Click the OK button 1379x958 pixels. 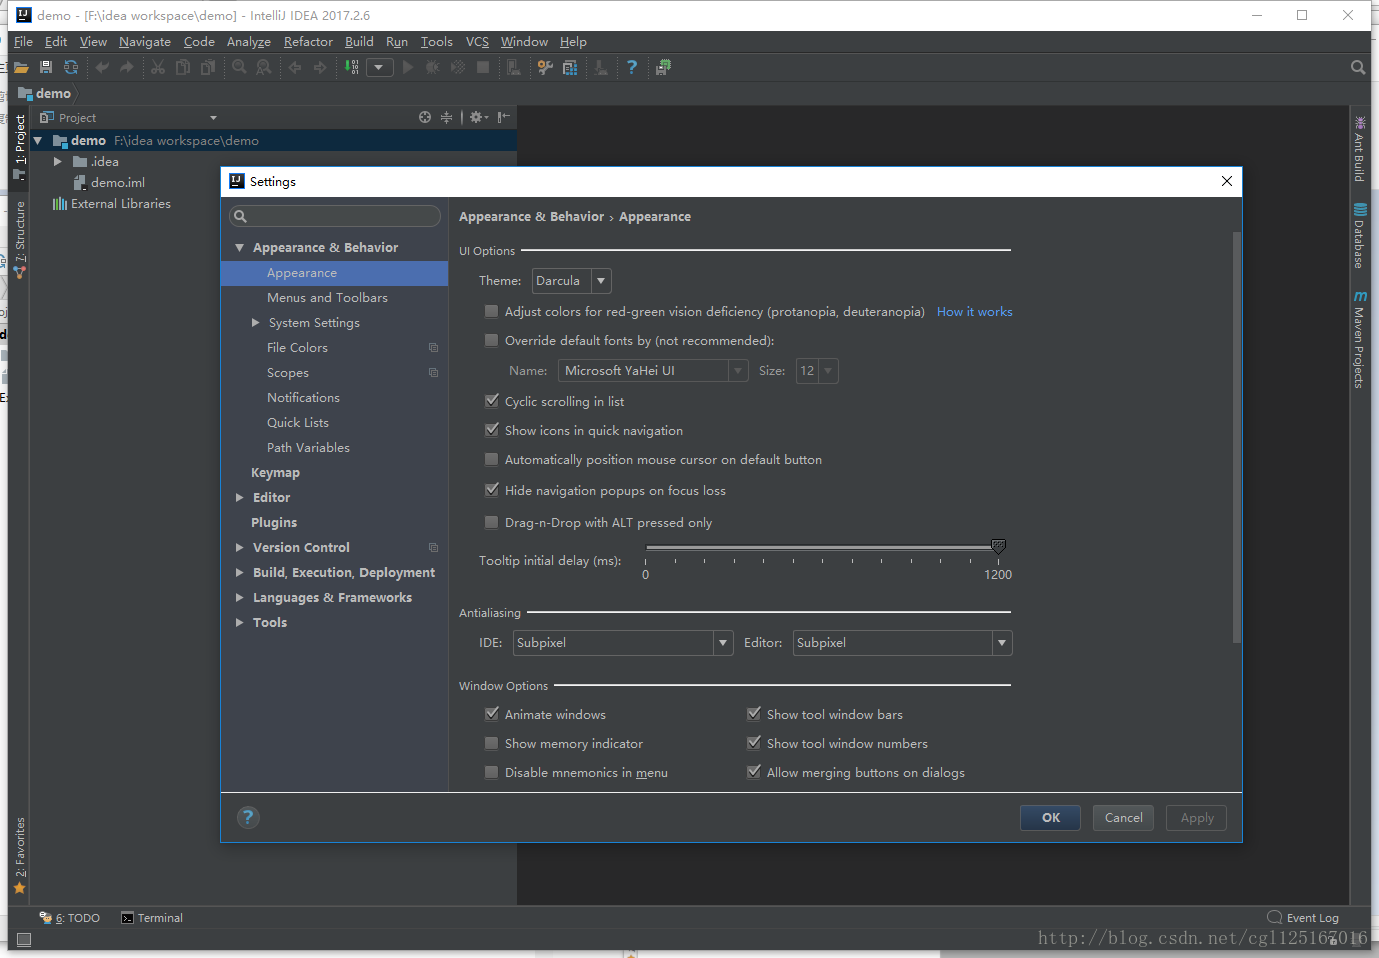1051,818
